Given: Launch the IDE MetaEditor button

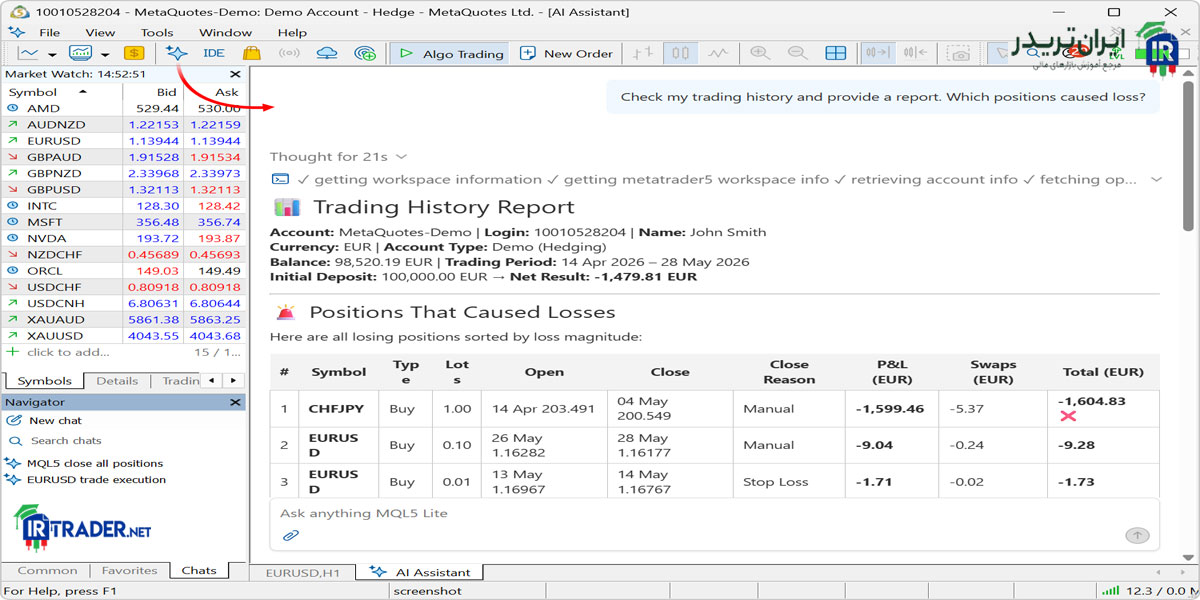Looking at the screenshot, I should click(214, 53).
